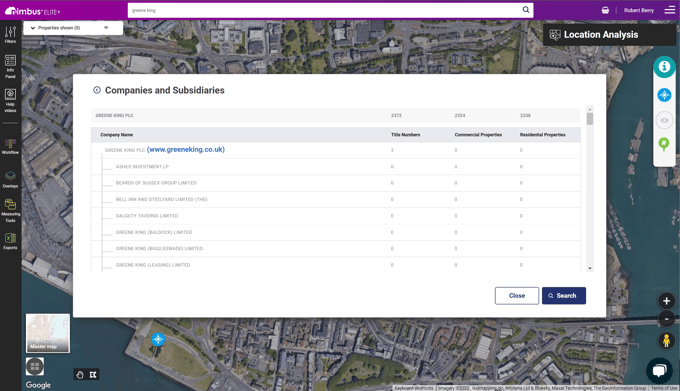Click the 2324 commercial properties total

tap(460, 115)
